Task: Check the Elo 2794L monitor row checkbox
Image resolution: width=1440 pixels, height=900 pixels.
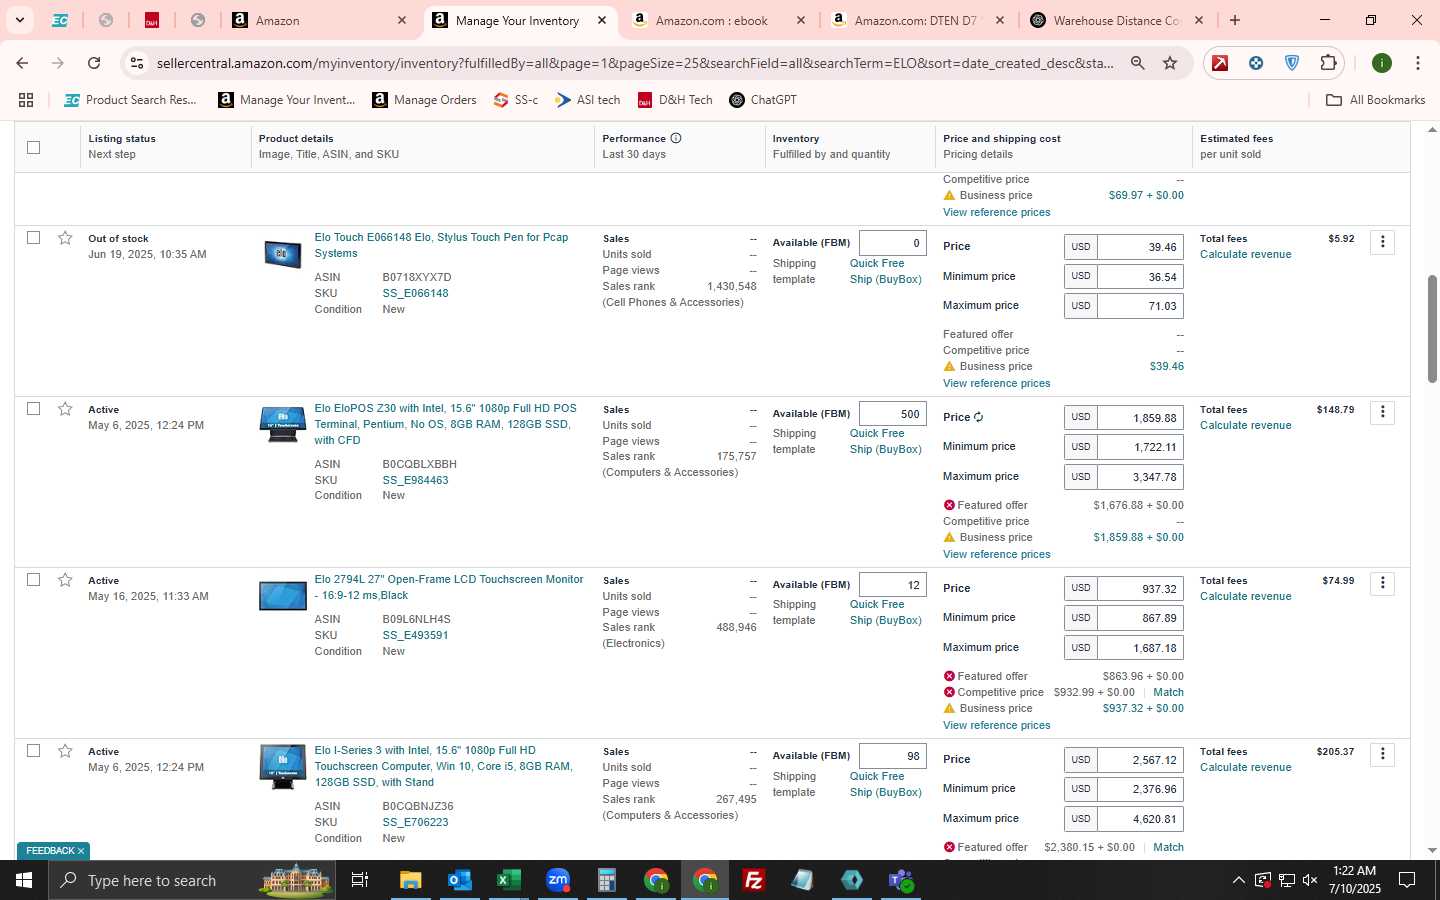Action: tap(33, 580)
